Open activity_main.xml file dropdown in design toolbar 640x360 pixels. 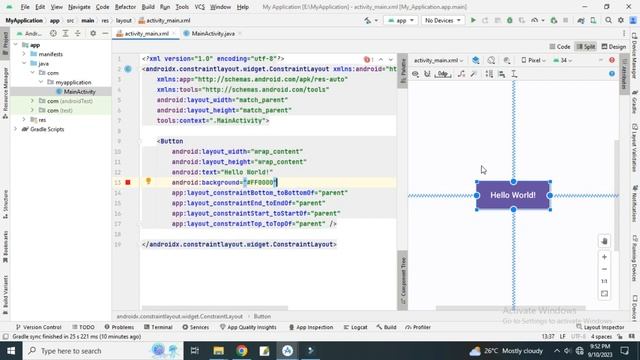coord(438,60)
